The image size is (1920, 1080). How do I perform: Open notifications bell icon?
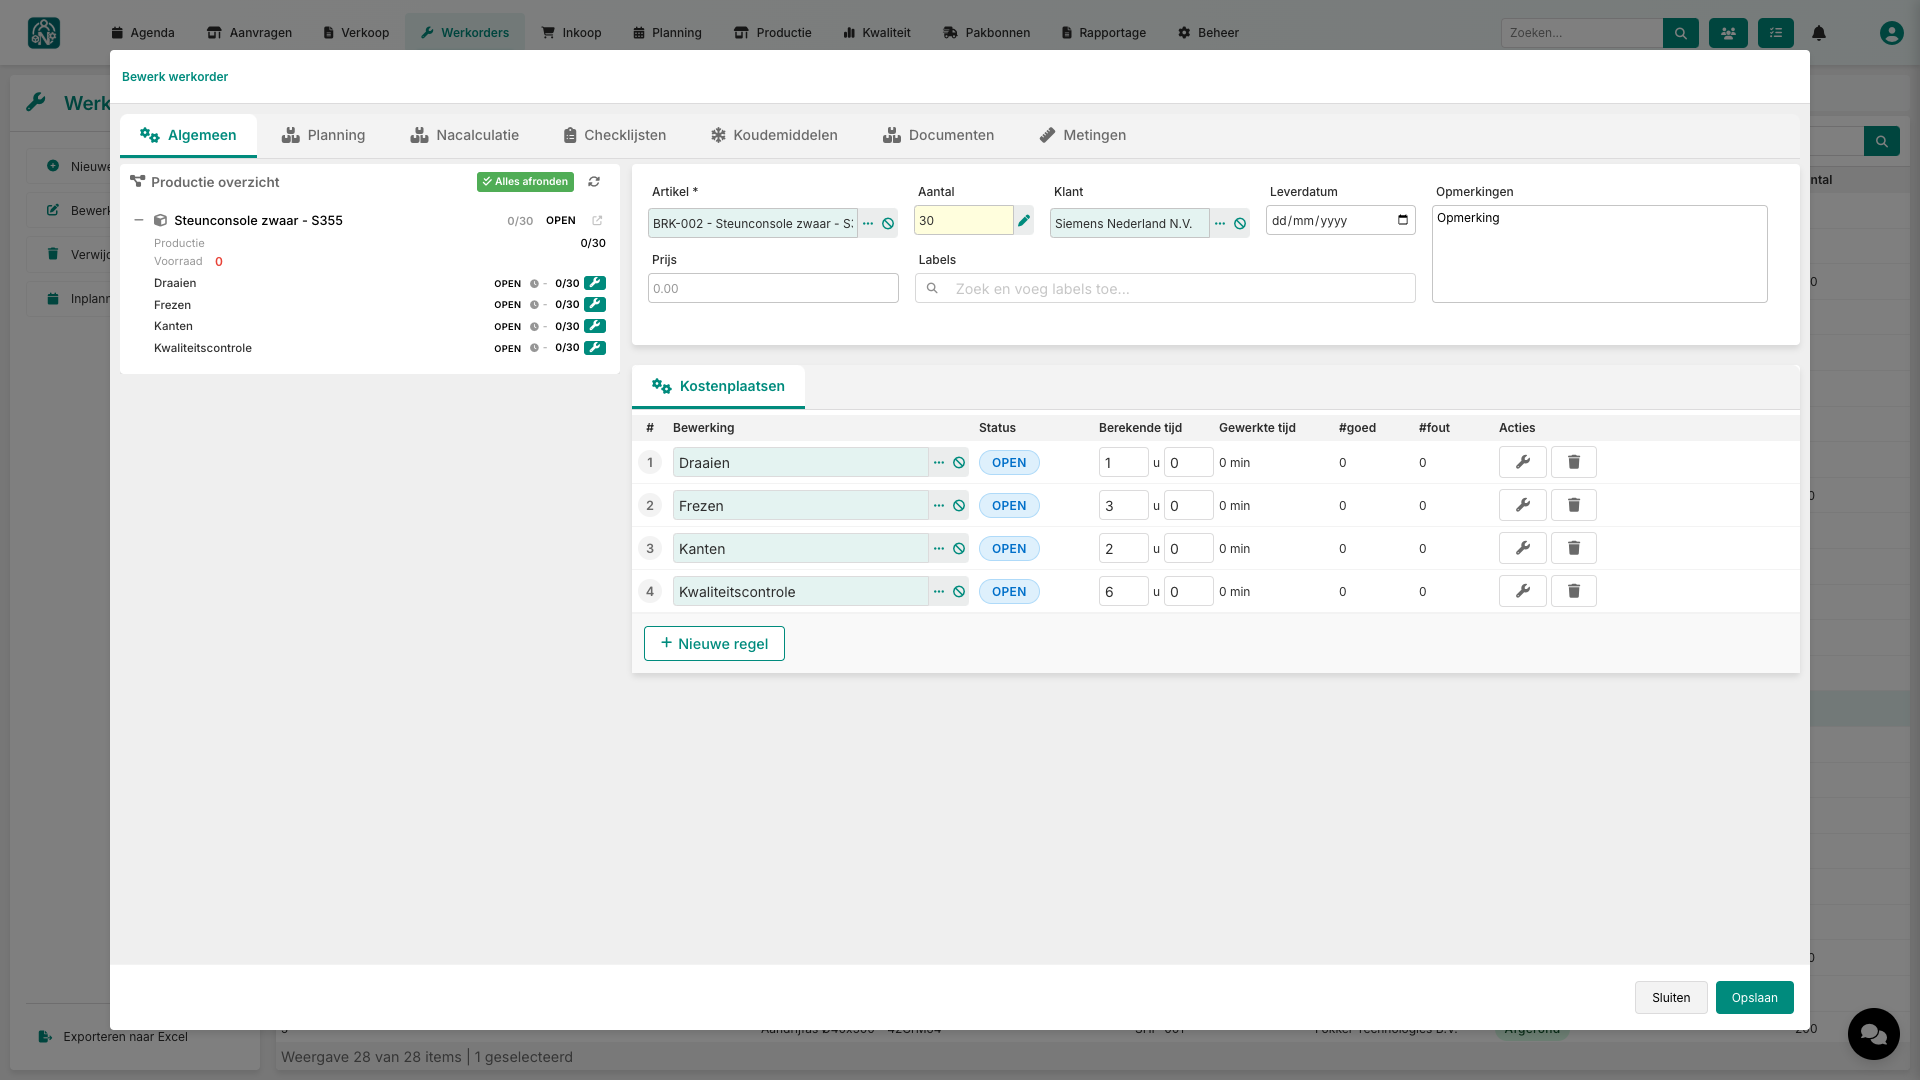[1819, 33]
